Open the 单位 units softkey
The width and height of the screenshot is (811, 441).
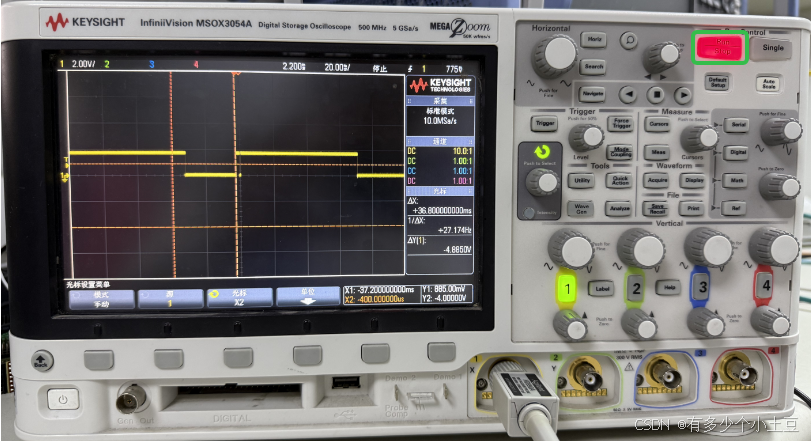(308, 297)
